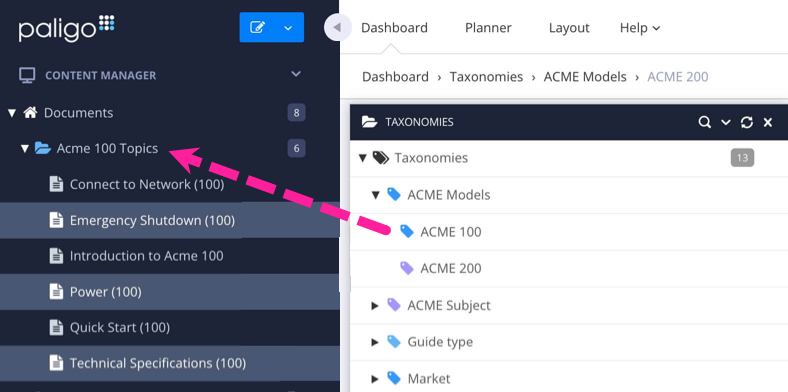Collapse the sidebar with the round arrow button
The height and width of the screenshot is (392, 788).
click(x=337, y=27)
